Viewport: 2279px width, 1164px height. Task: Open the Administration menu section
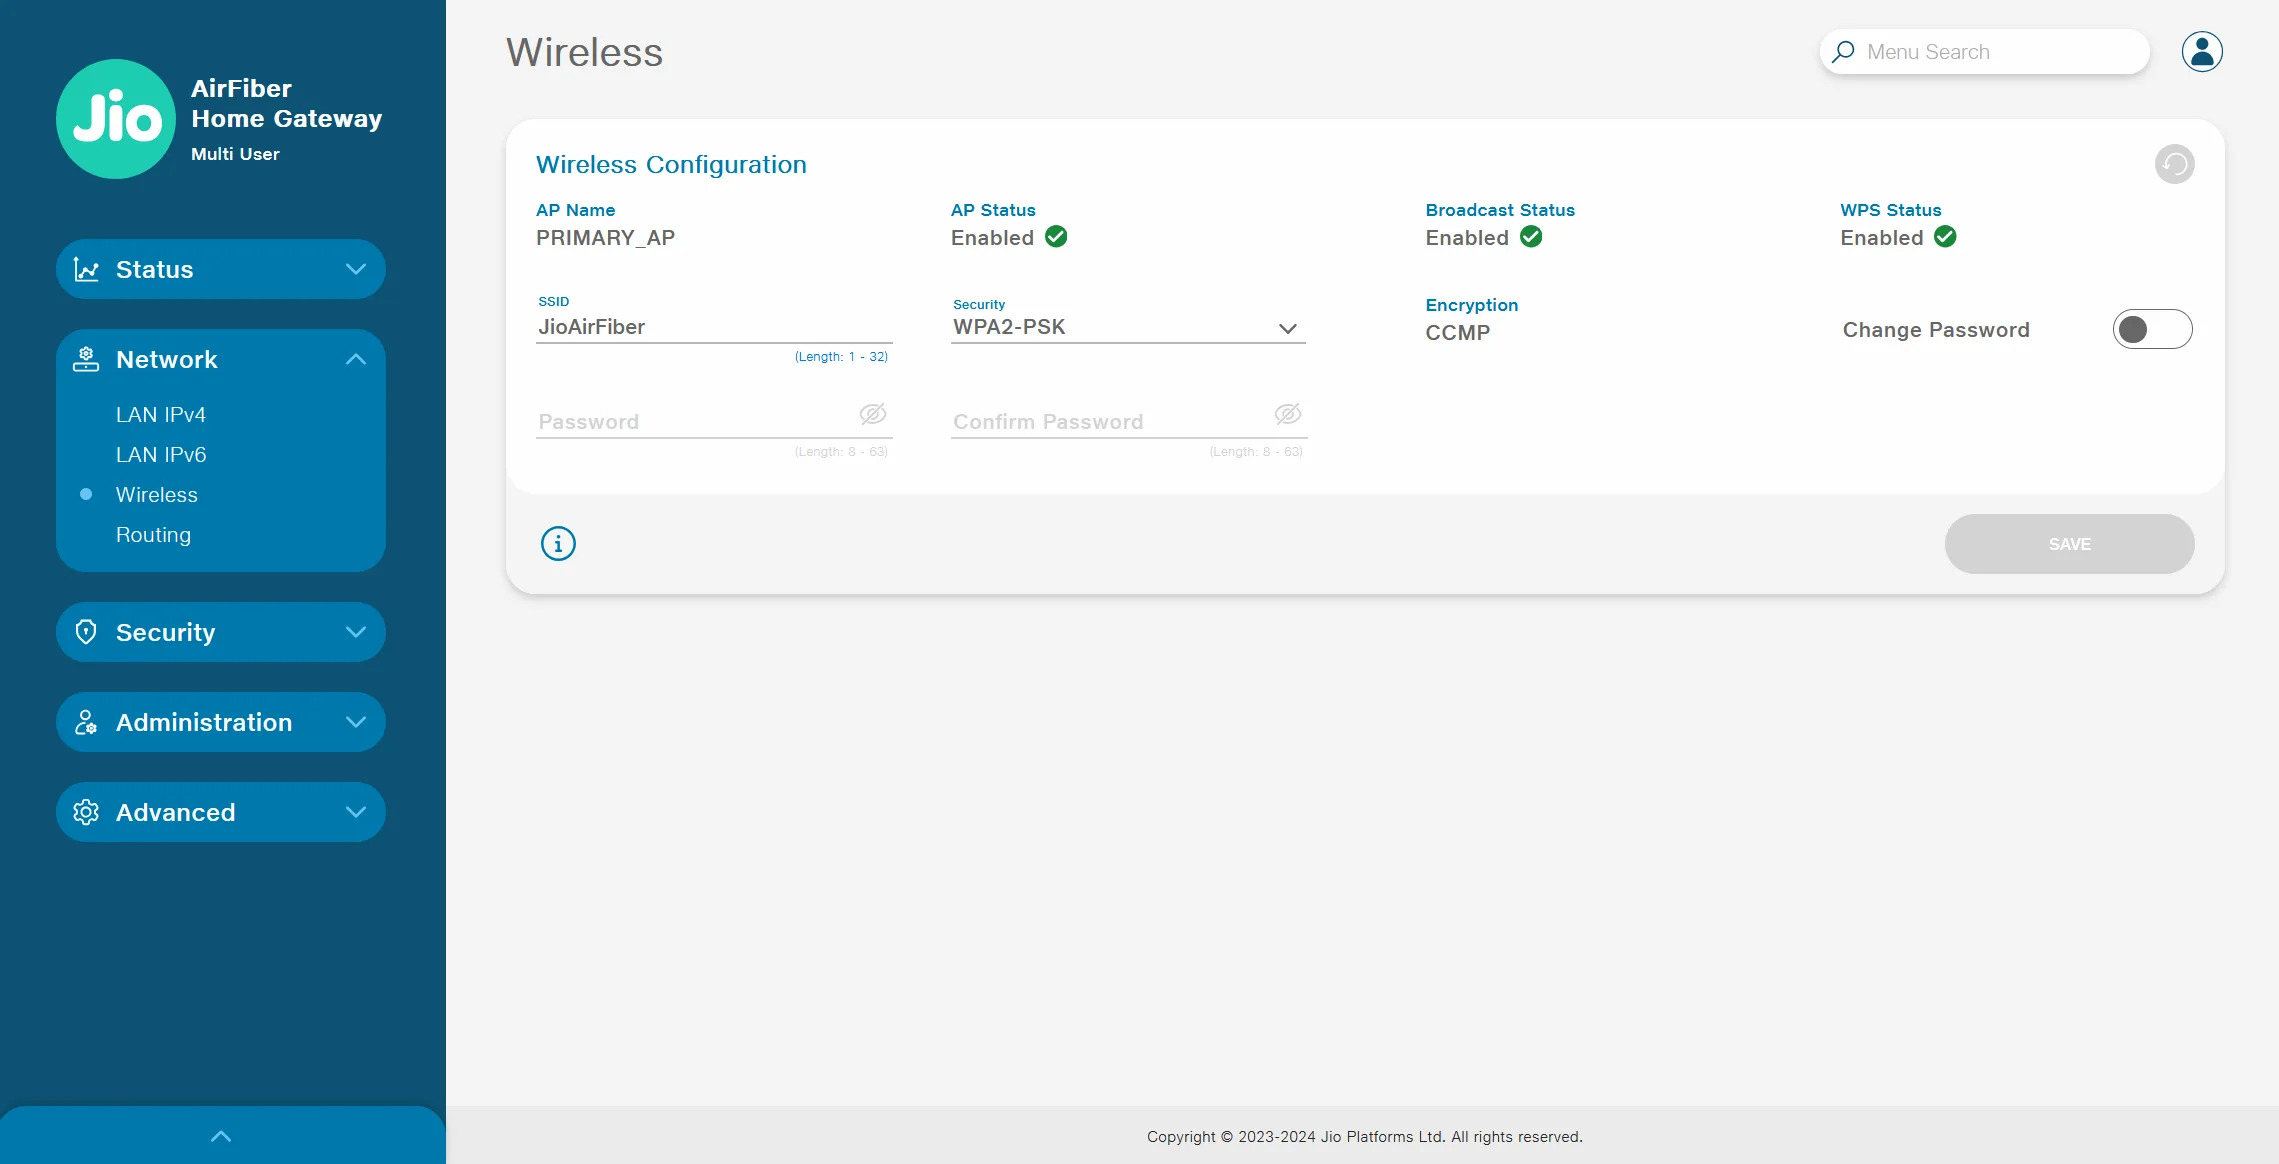click(x=221, y=722)
